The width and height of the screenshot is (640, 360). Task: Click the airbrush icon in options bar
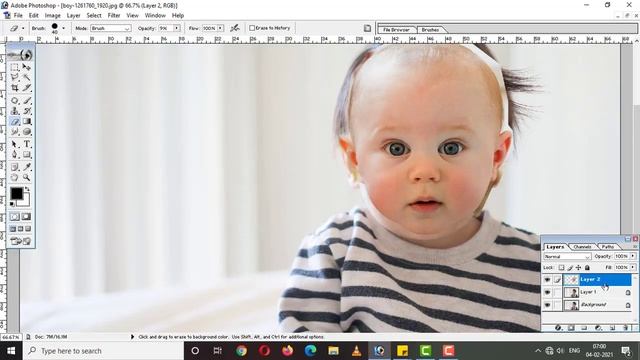[x=235, y=28]
